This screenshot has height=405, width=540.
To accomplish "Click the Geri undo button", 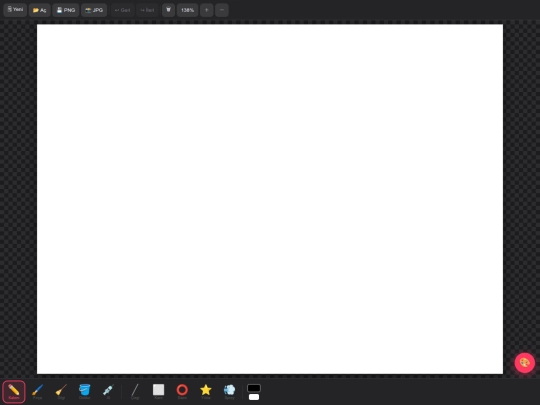I will coord(123,10).
